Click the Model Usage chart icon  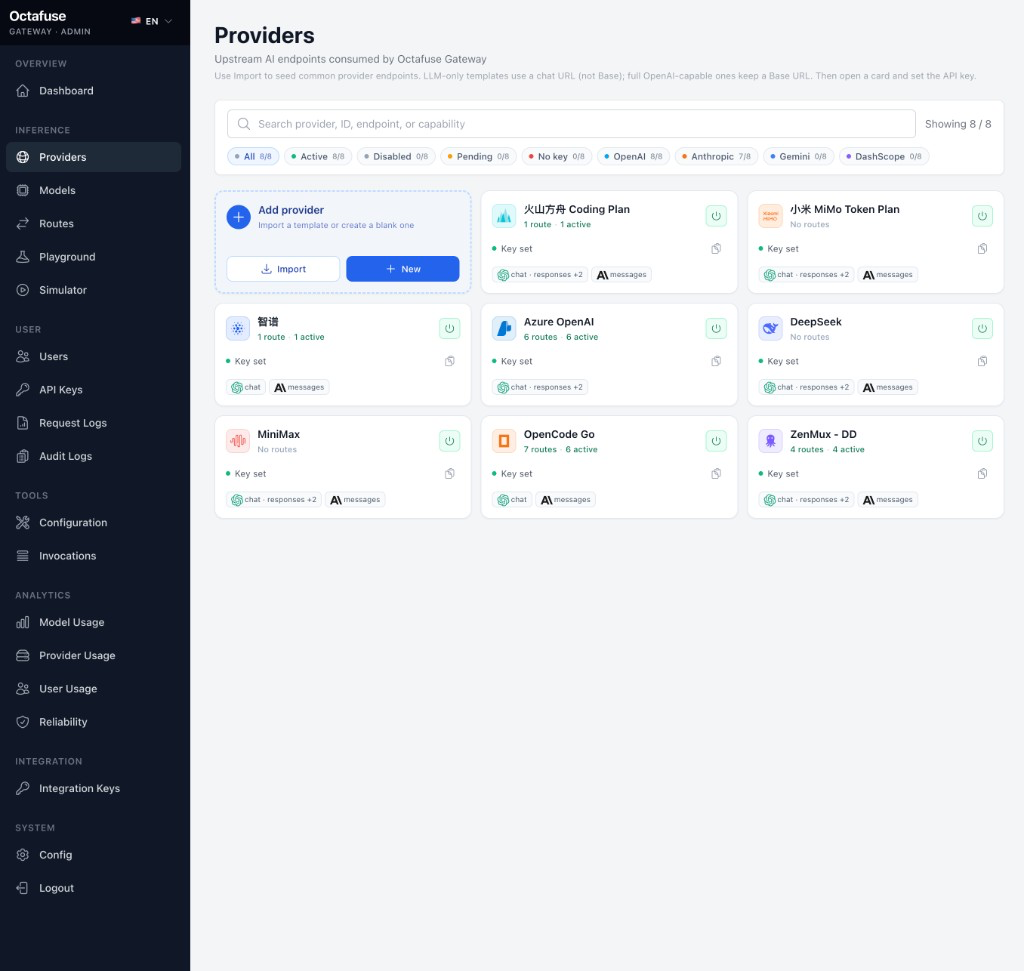[x=23, y=622]
